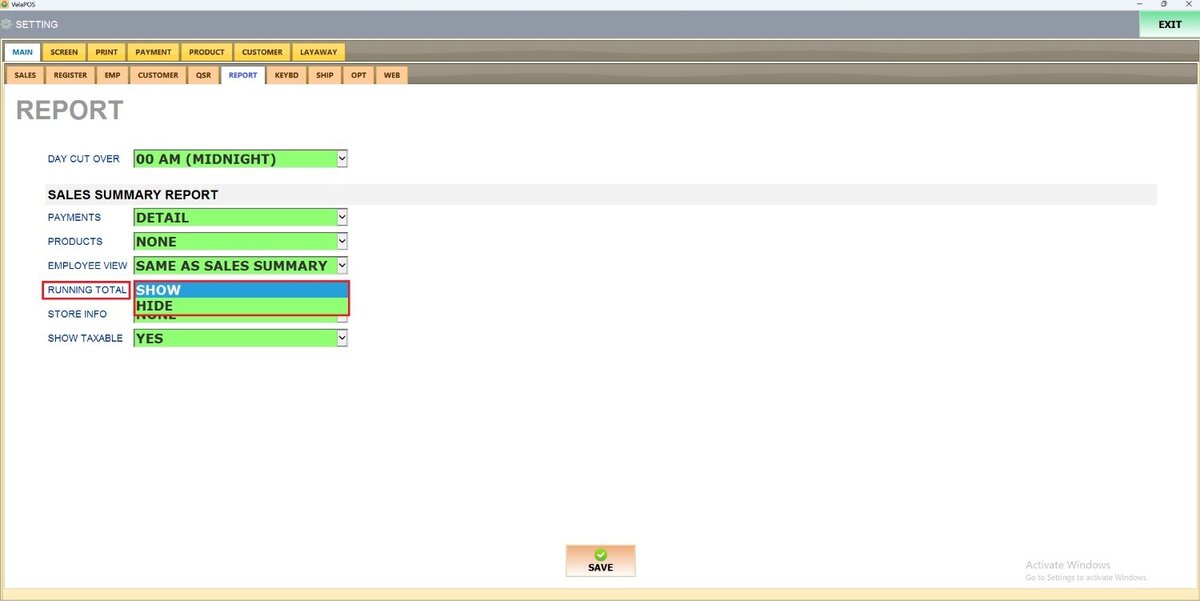Viewport: 1200px width, 601px height.
Task: Click the REPORT page title
Action: pyautogui.click(x=70, y=110)
